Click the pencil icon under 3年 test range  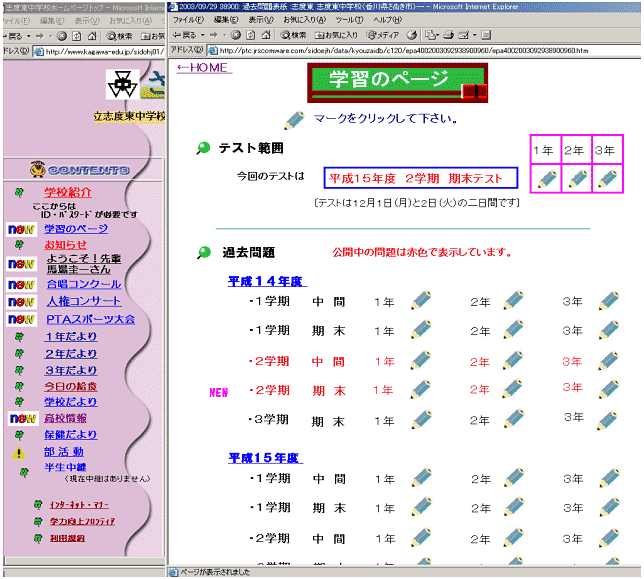coord(607,179)
